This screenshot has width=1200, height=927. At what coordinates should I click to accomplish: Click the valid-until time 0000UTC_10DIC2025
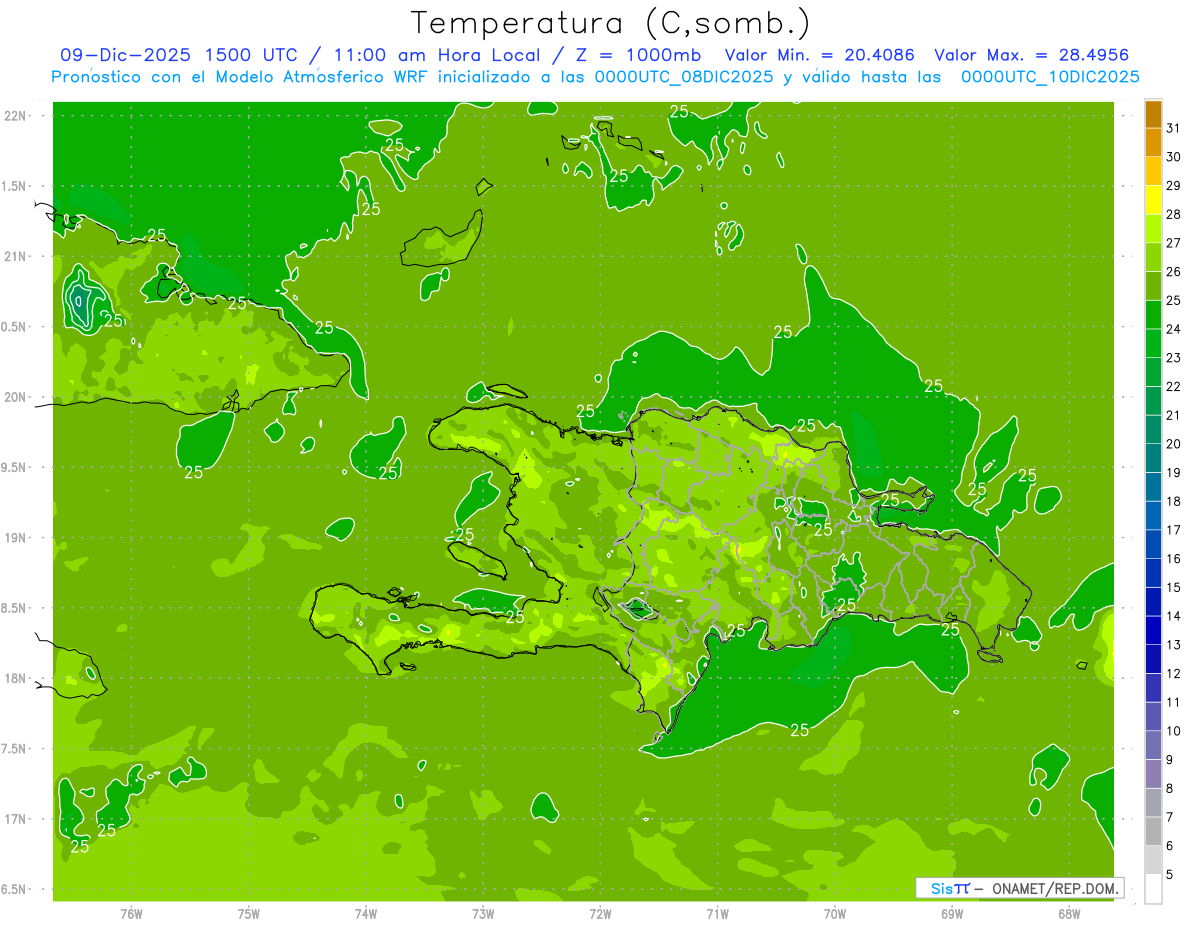point(1050,76)
